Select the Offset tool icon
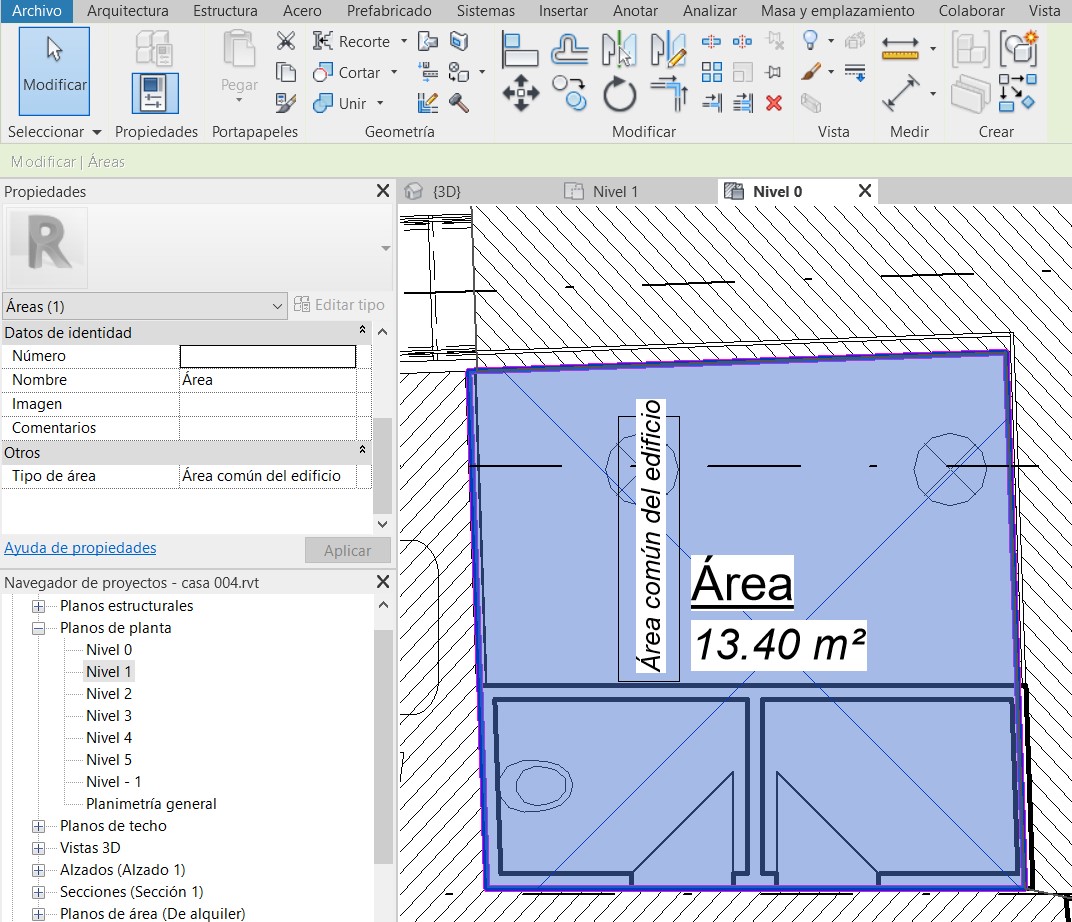Screen dimensions: 1072x922 pyautogui.click(x=570, y=48)
